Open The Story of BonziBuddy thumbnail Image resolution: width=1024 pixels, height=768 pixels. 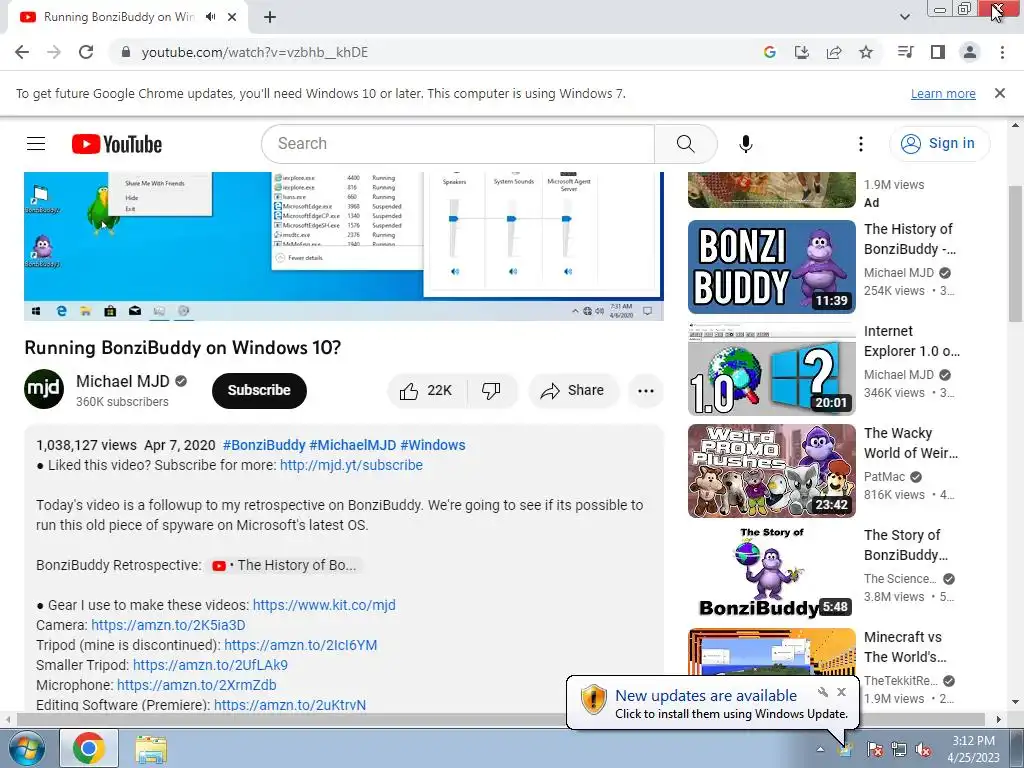772,573
